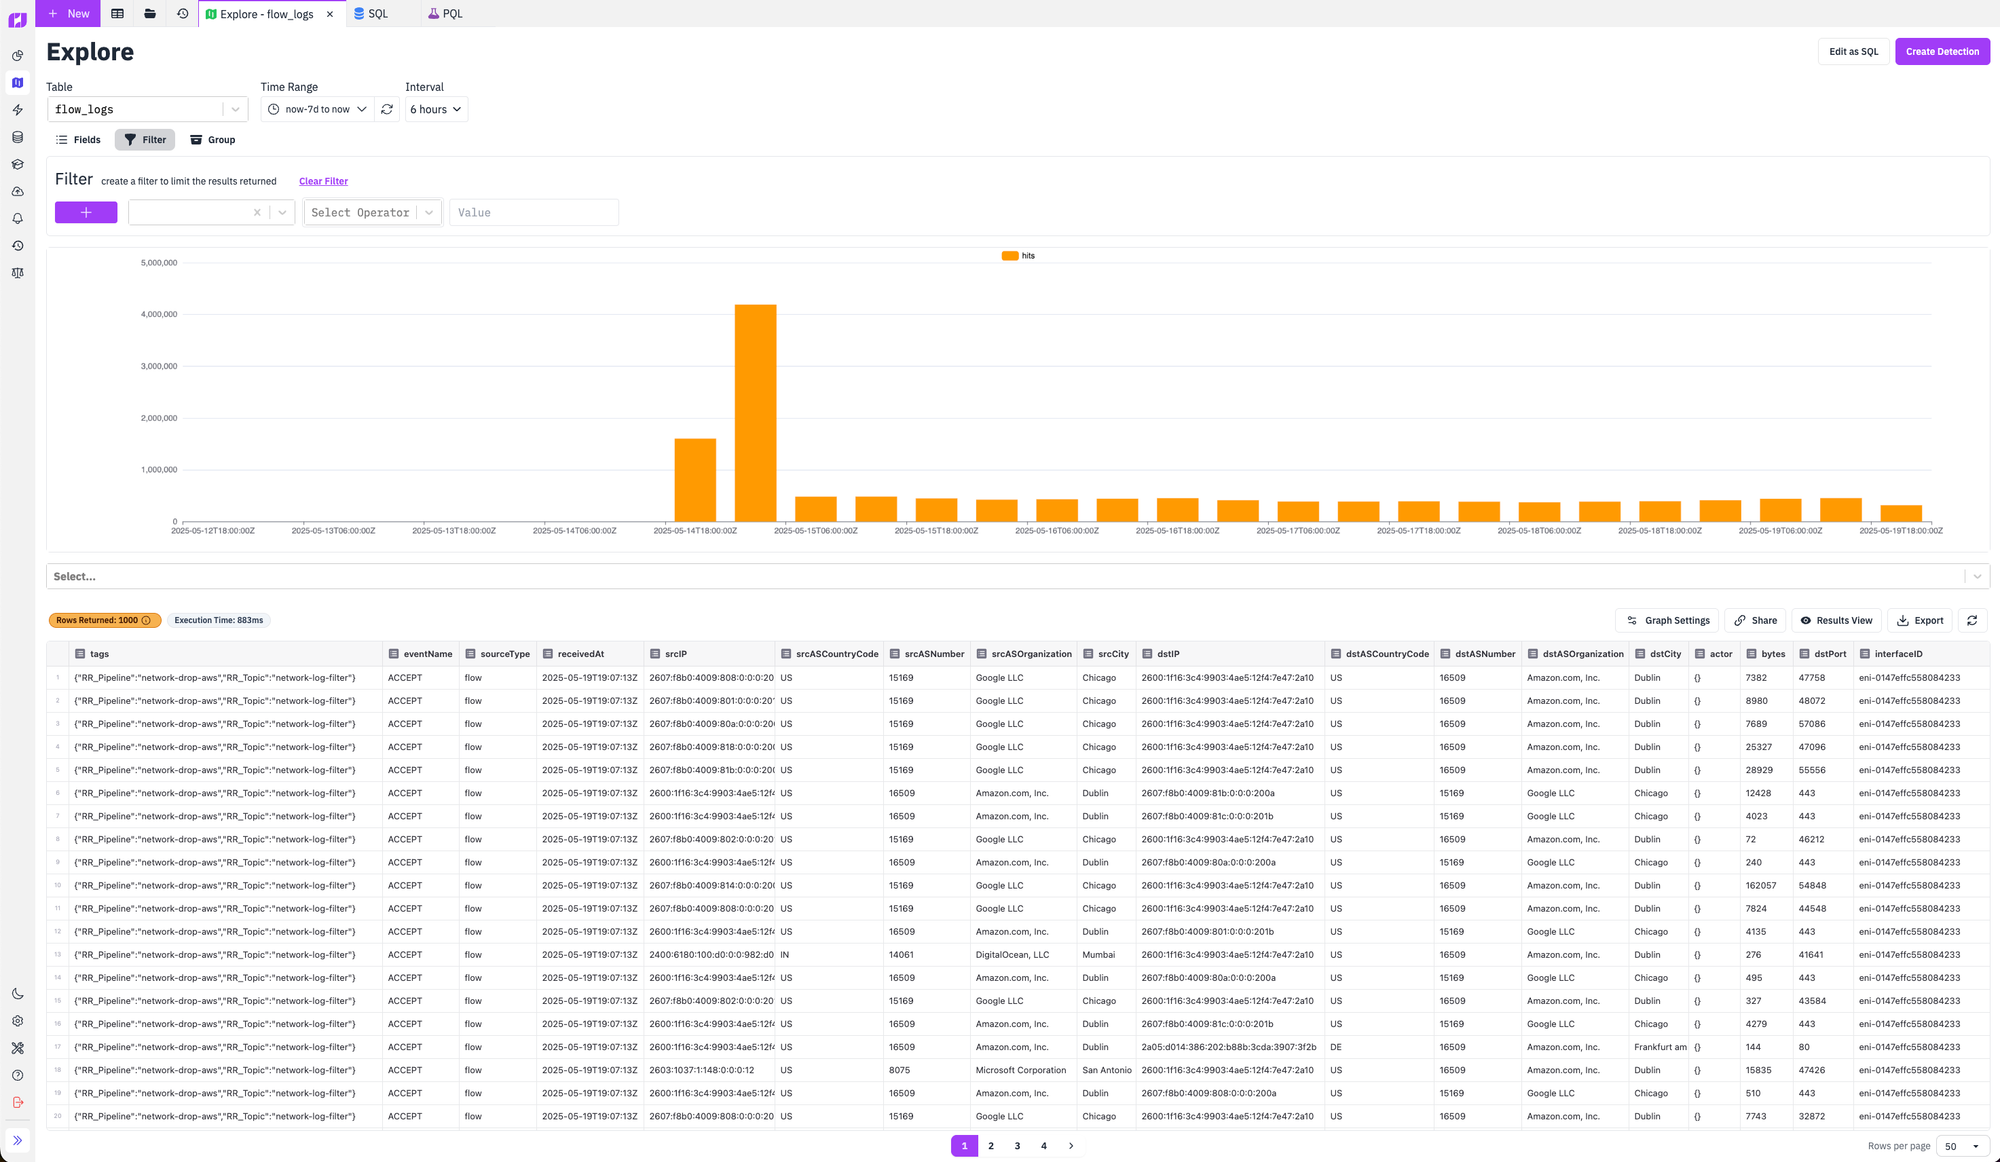Toggle dark mode moon icon in sidebar
The image size is (2000, 1162).
coord(17,994)
